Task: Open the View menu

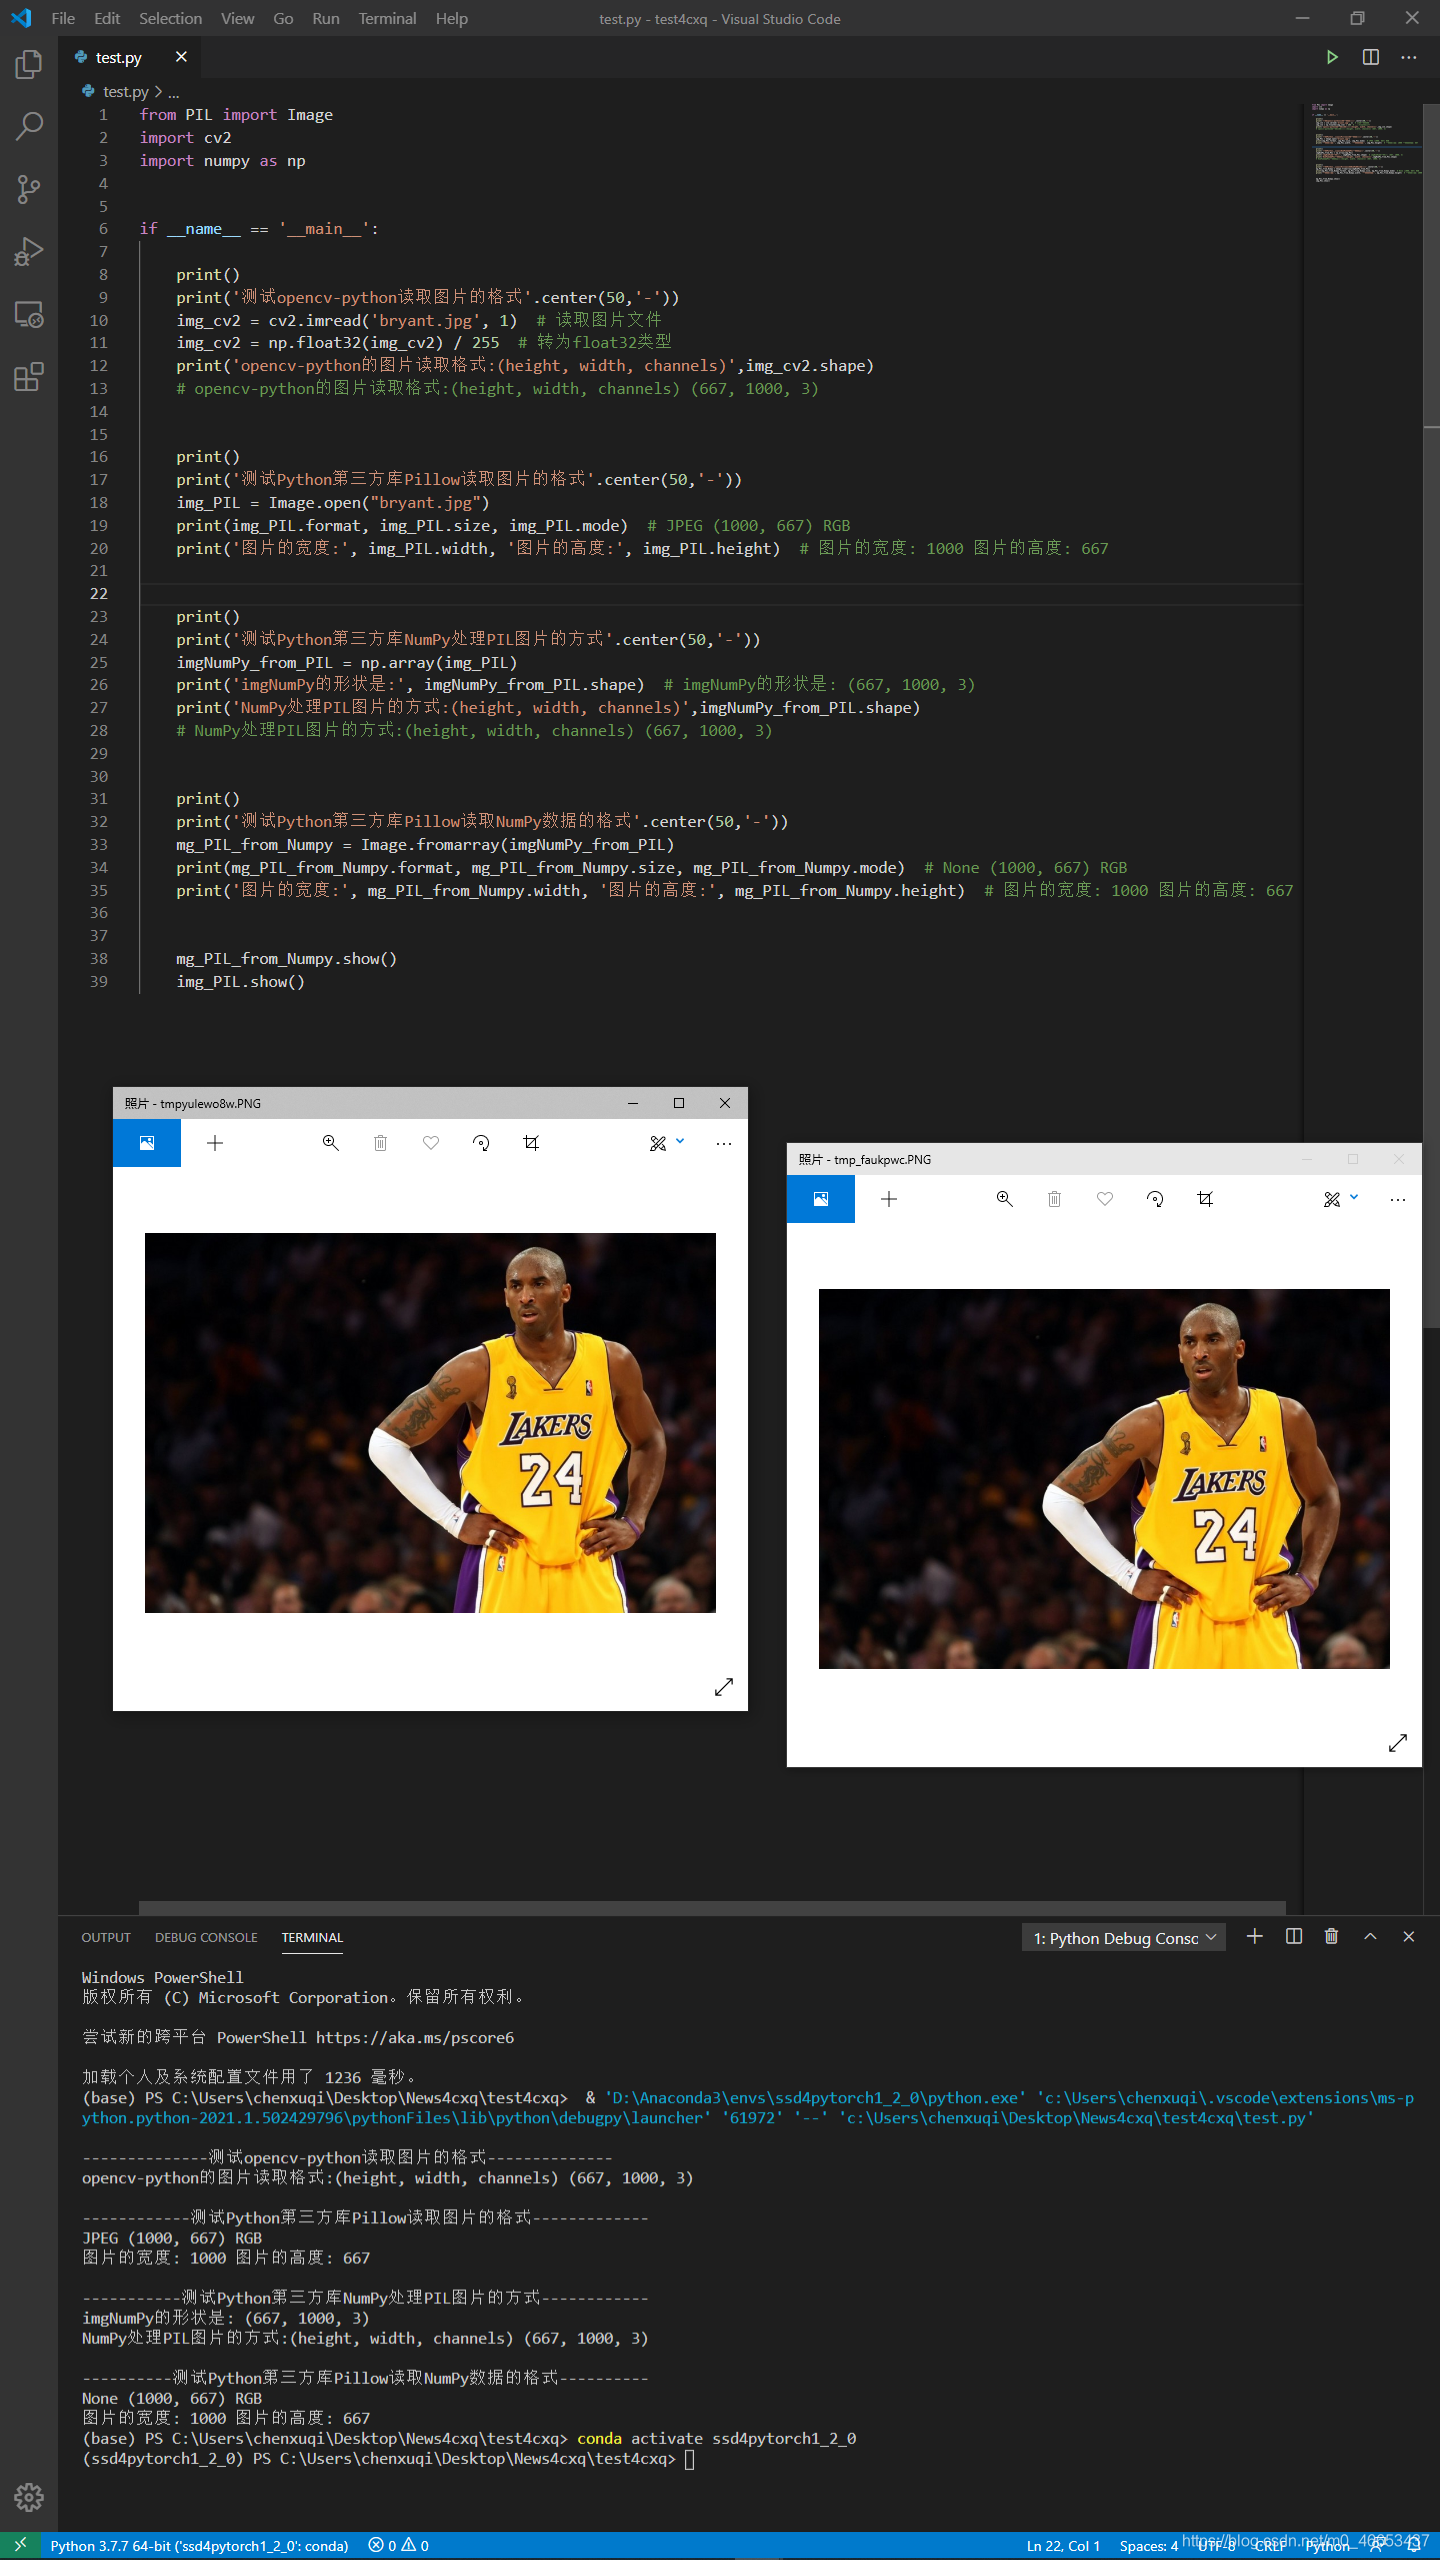Action: 237,18
